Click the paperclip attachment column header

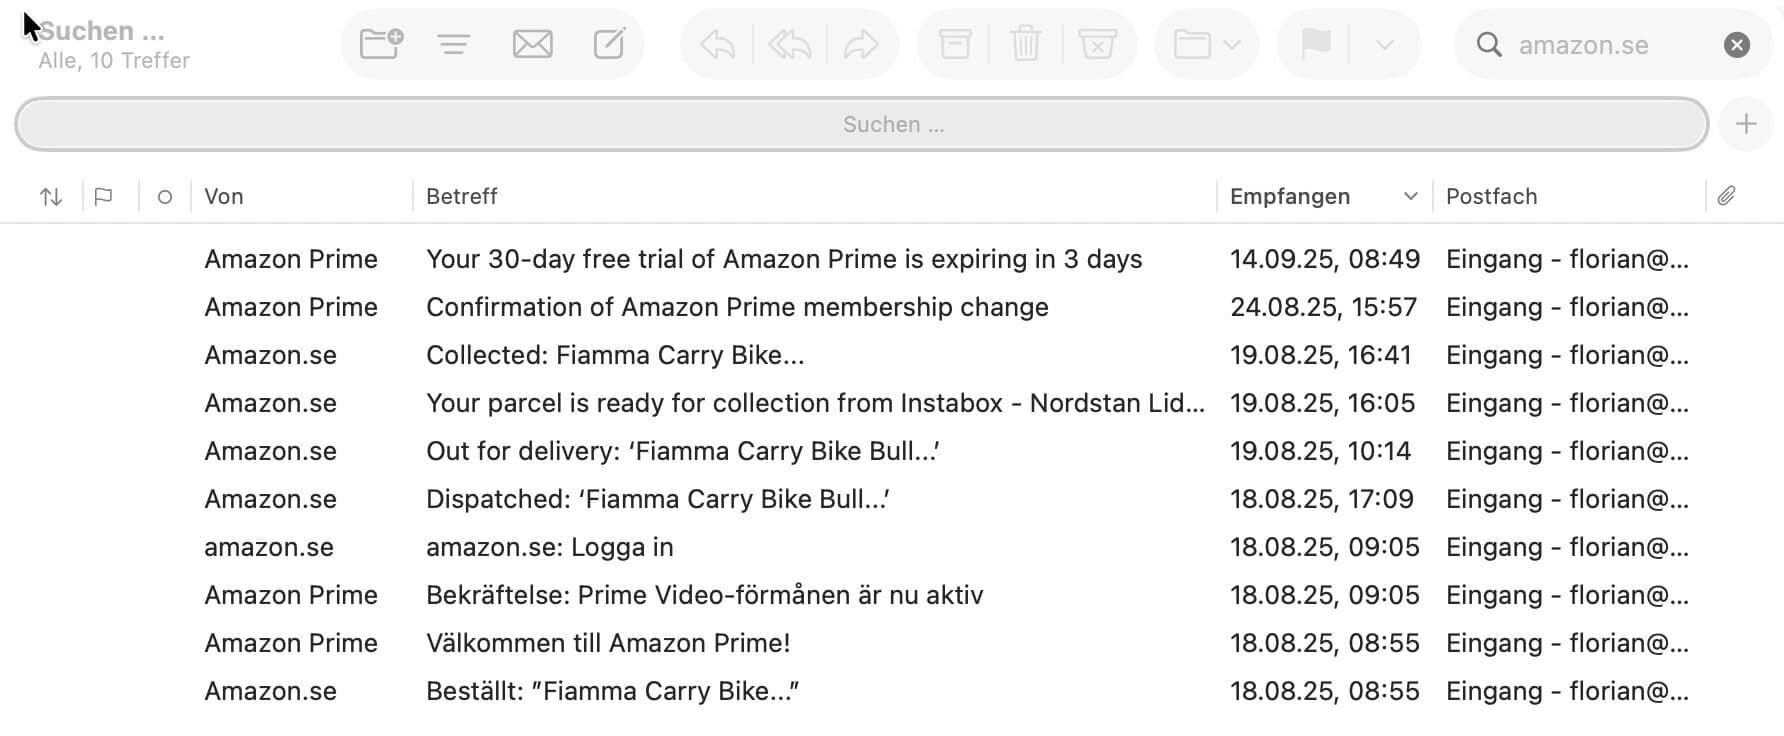click(x=1726, y=195)
